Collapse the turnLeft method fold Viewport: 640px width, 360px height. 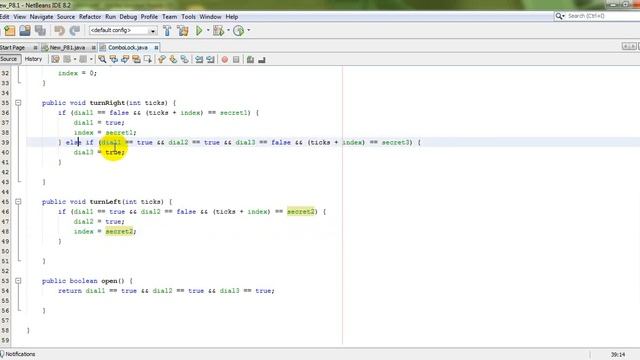pyautogui.click(x=18, y=202)
